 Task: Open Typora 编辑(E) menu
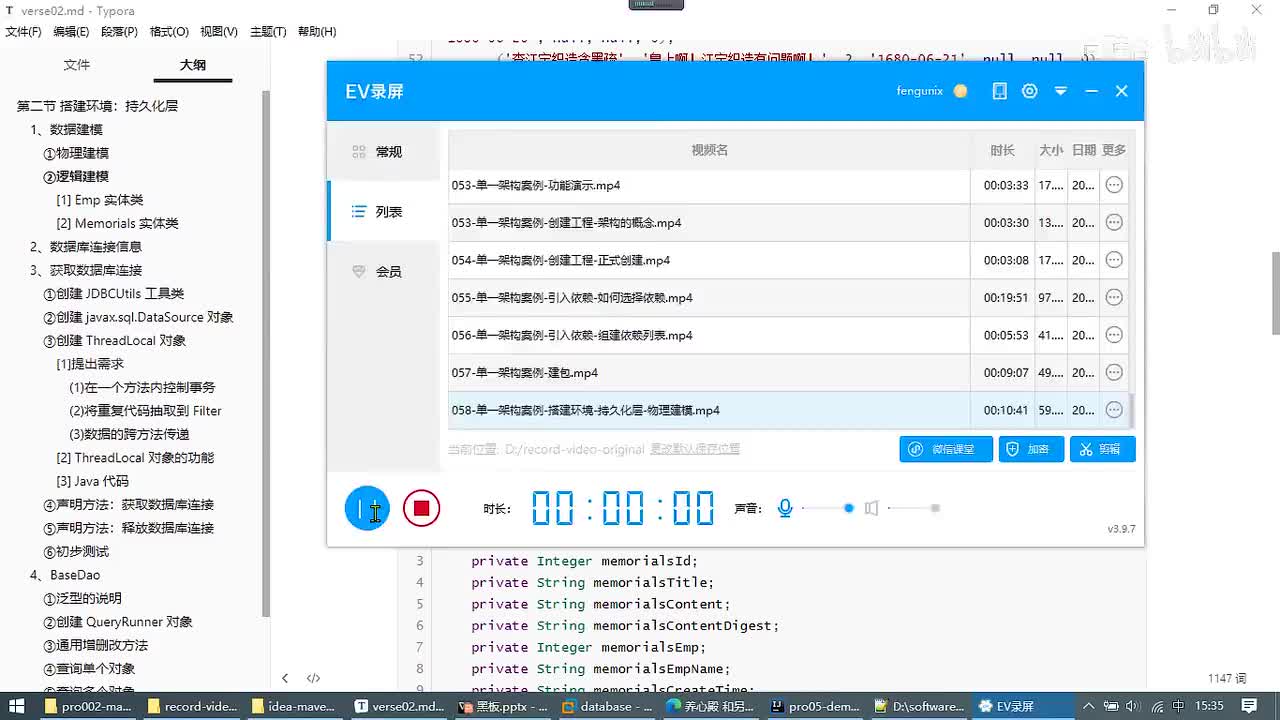tap(71, 31)
